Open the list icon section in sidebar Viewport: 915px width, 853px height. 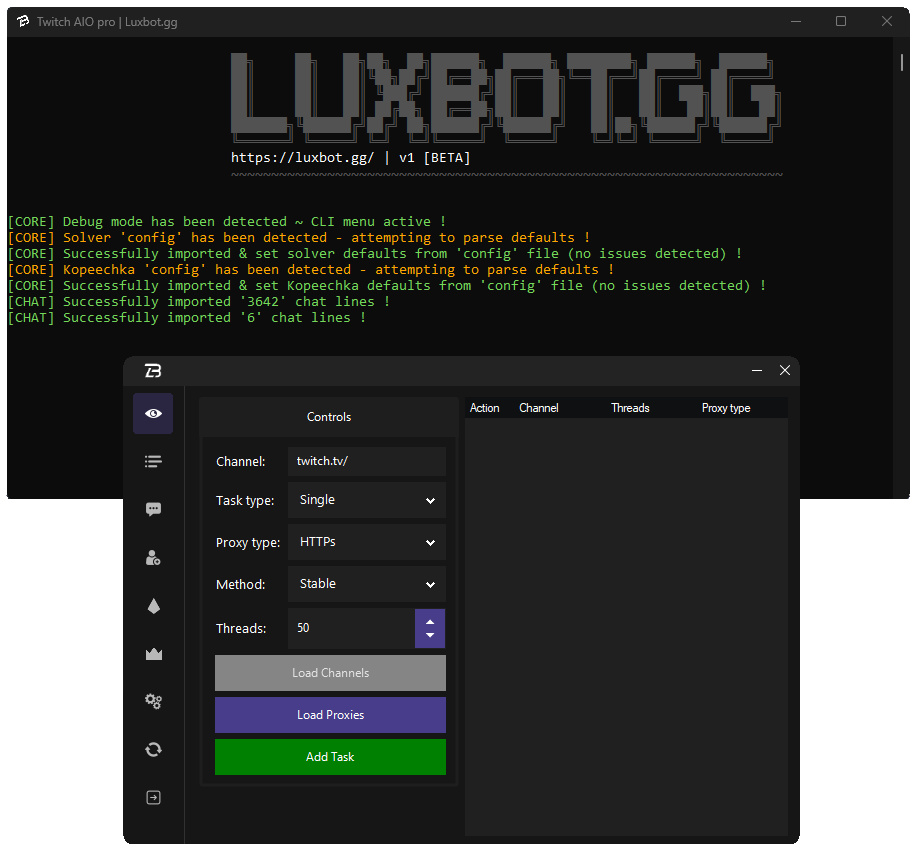click(x=153, y=462)
